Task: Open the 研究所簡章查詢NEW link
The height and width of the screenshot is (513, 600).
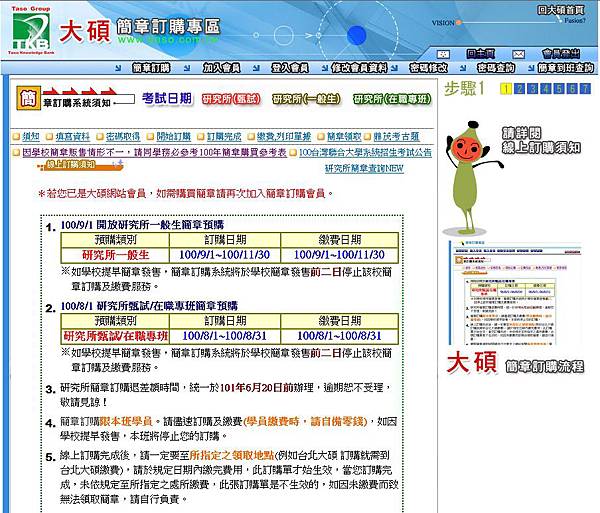Action: point(364,168)
